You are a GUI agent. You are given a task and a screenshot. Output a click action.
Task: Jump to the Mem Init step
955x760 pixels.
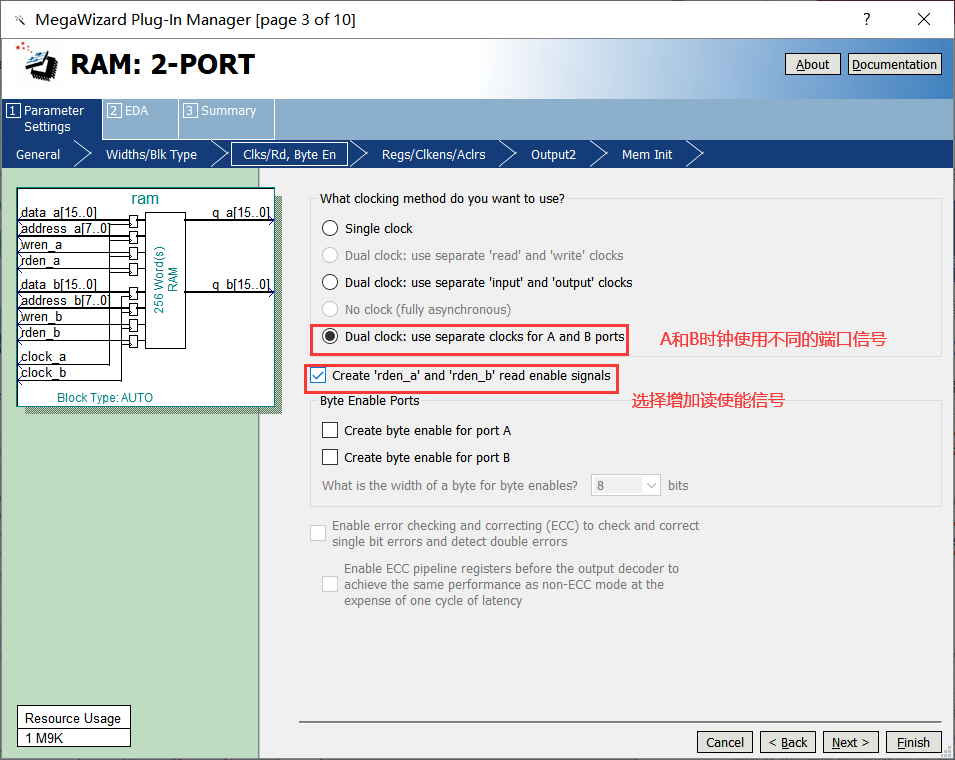click(647, 154)
